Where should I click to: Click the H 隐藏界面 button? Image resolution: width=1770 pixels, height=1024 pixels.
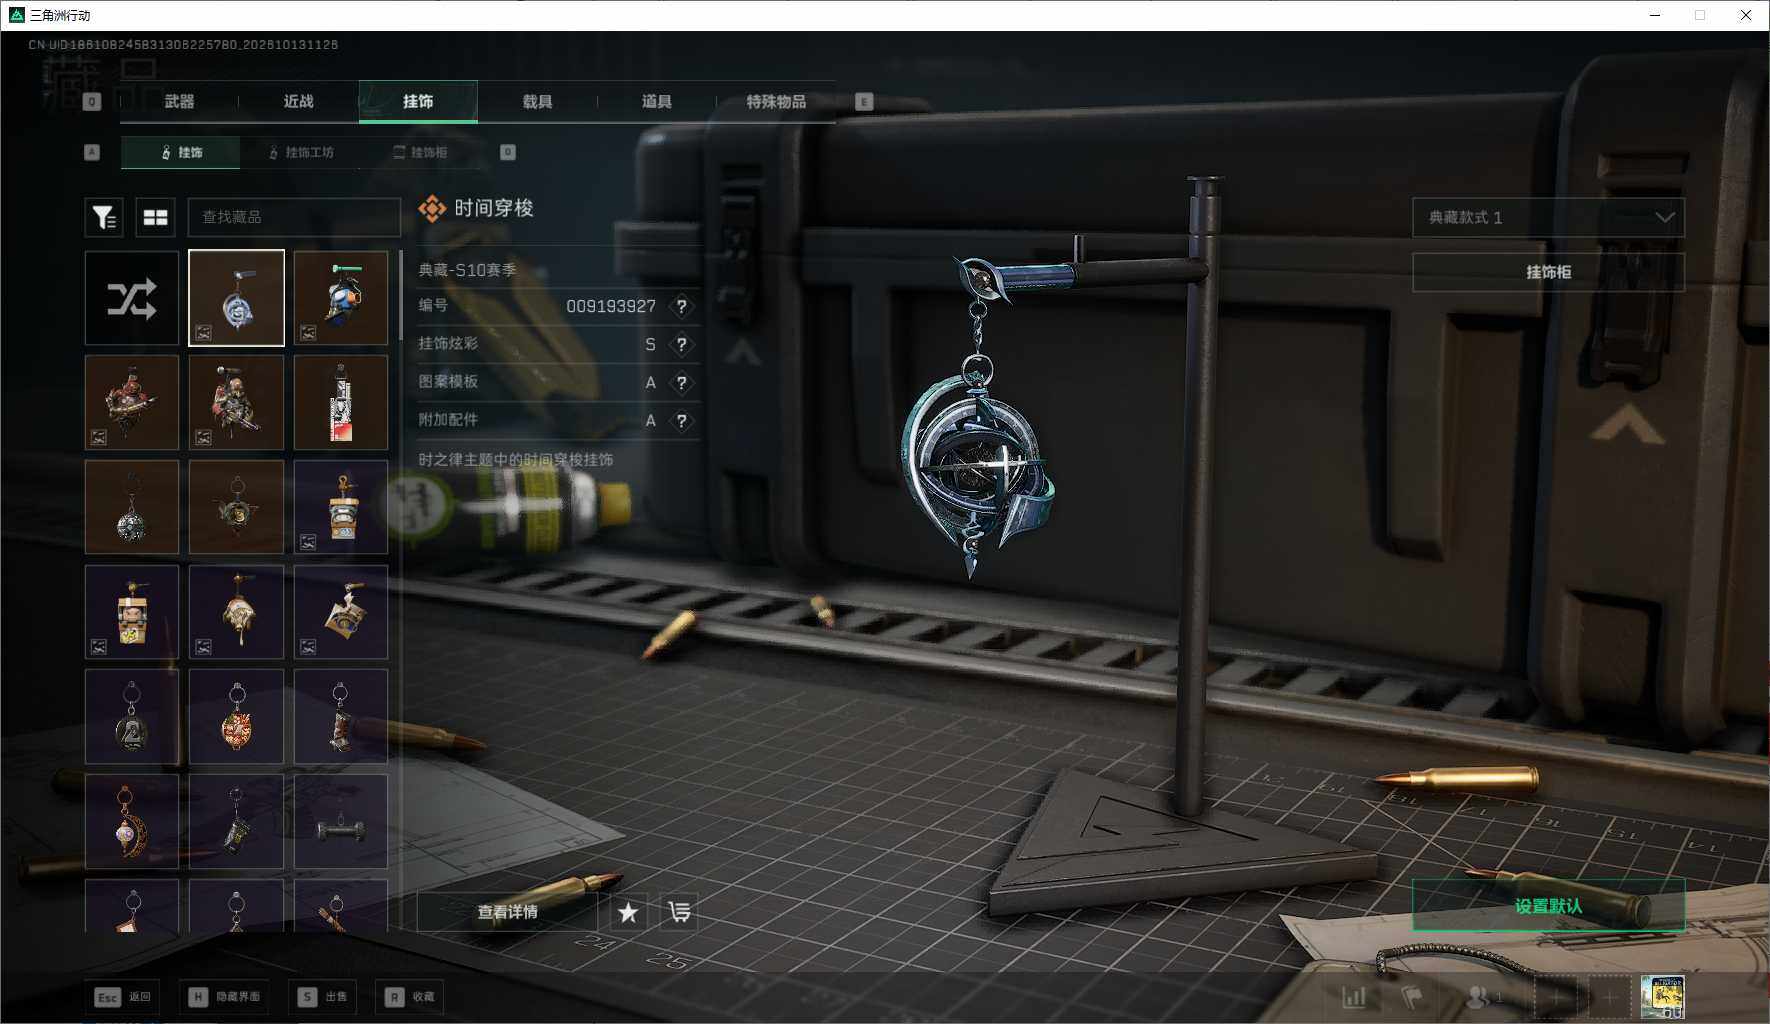(x=225, y=997)
